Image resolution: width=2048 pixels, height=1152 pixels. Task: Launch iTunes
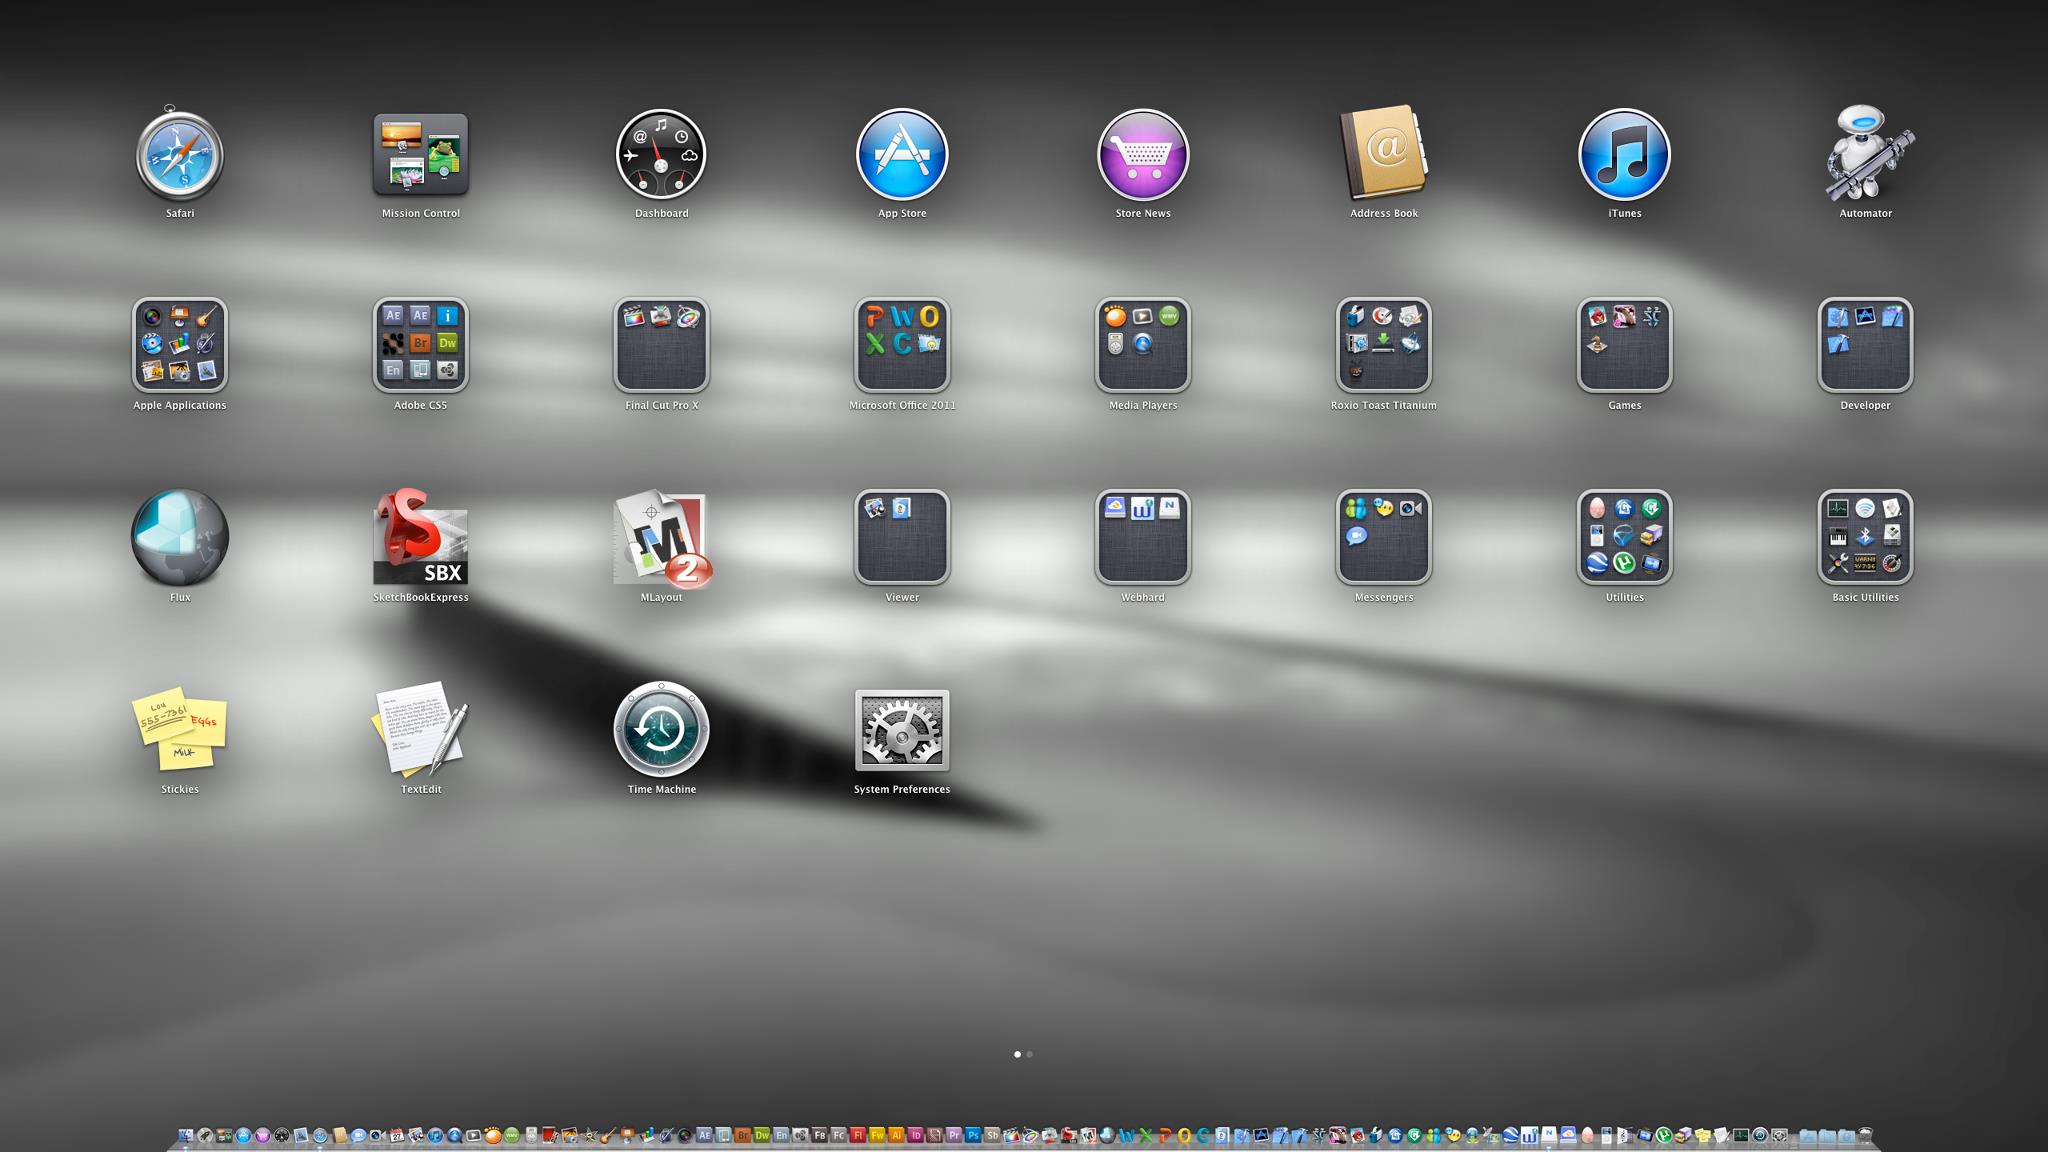(x=1624, y=156)
